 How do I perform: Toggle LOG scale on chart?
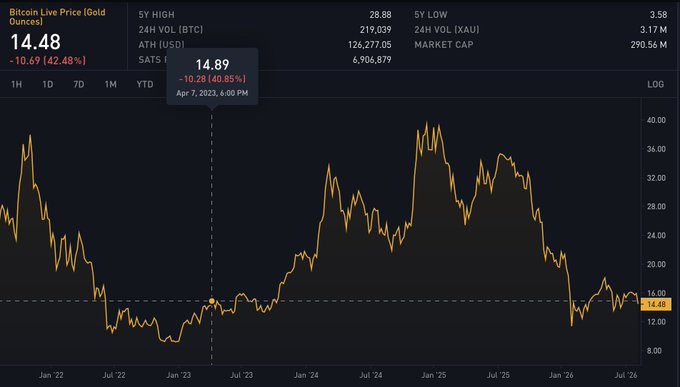655,84
